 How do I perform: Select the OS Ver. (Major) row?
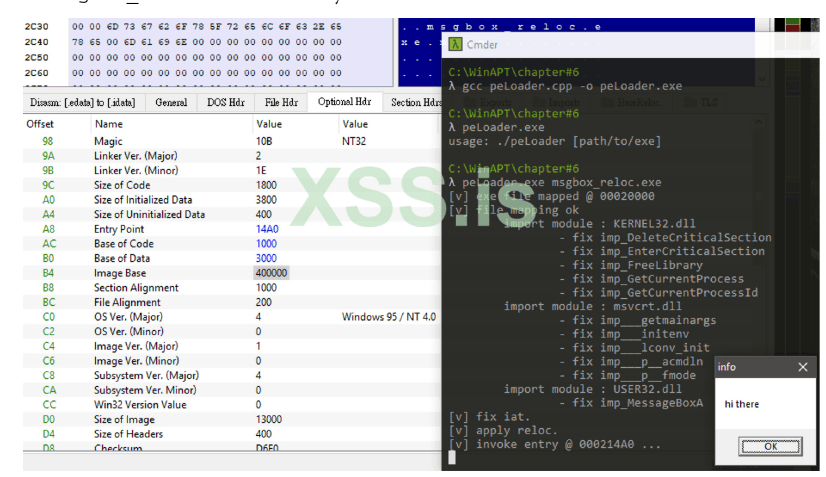click(230, 317)
